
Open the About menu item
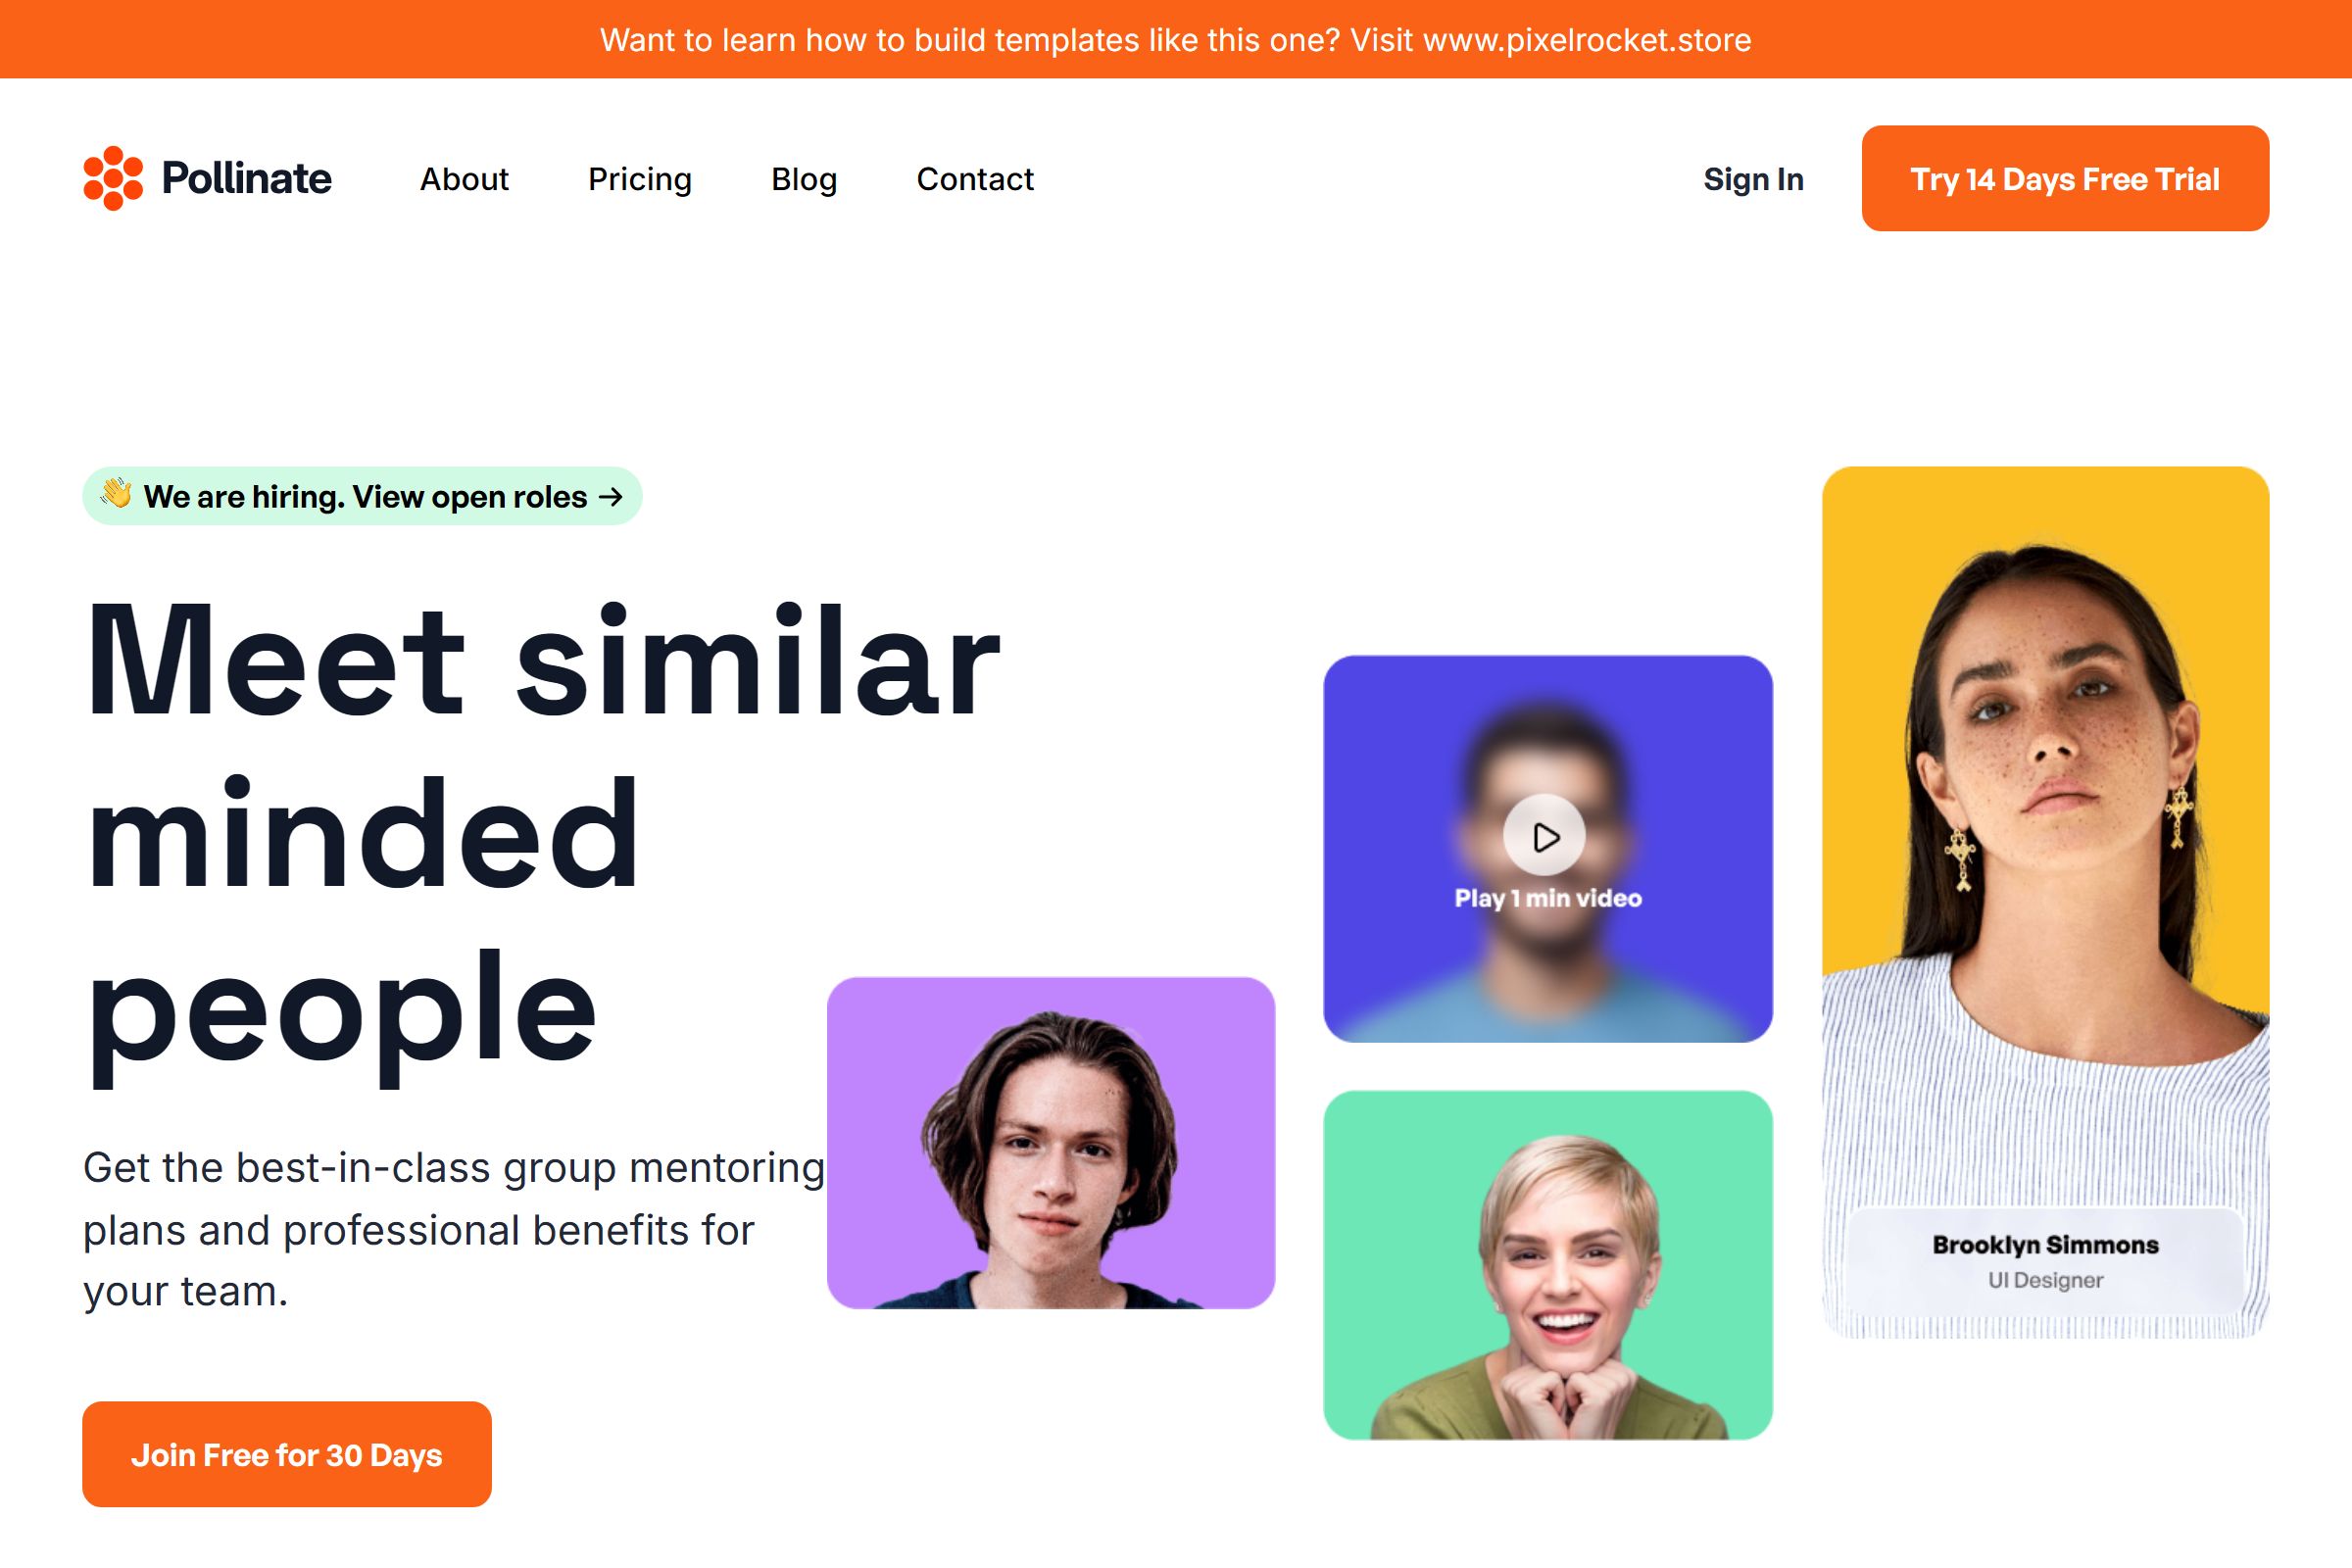(x=464, y=179)
